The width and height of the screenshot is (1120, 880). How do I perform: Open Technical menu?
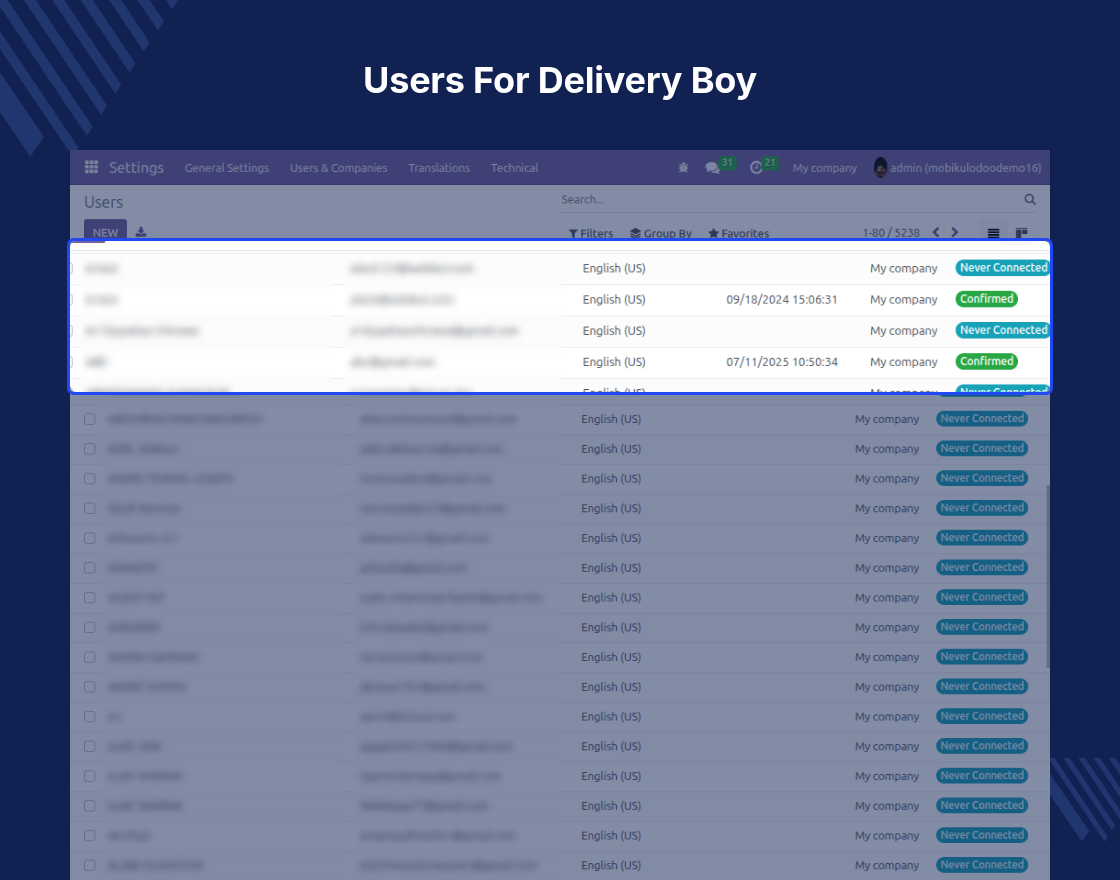point(514,168)
